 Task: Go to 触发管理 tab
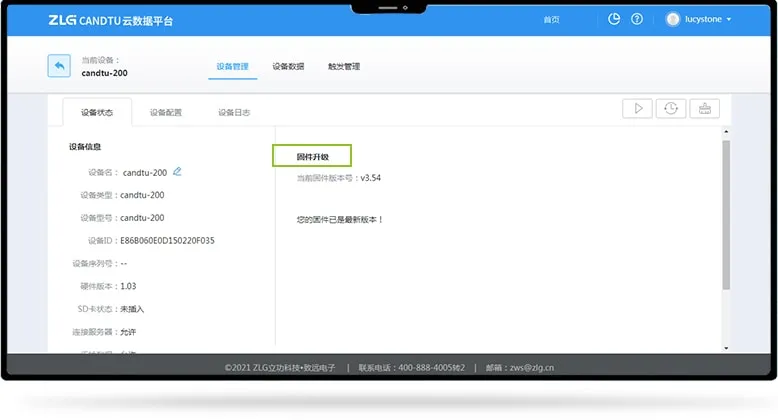click(x=343, y=67)
